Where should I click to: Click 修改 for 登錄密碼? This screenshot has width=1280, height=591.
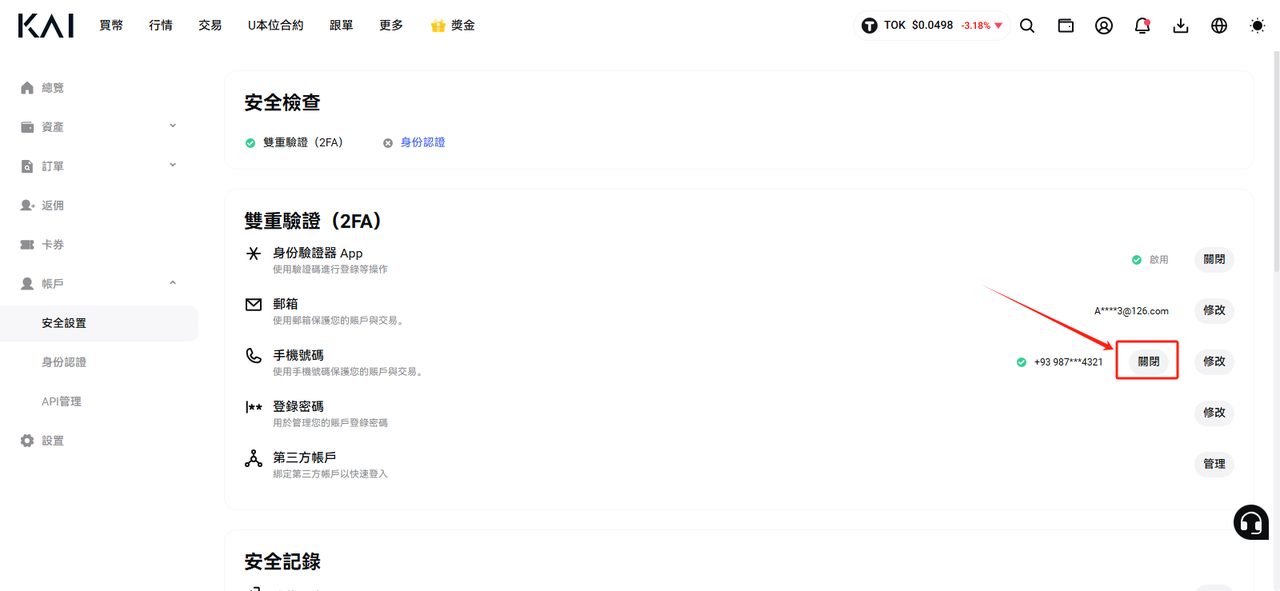pos(1214,413)
